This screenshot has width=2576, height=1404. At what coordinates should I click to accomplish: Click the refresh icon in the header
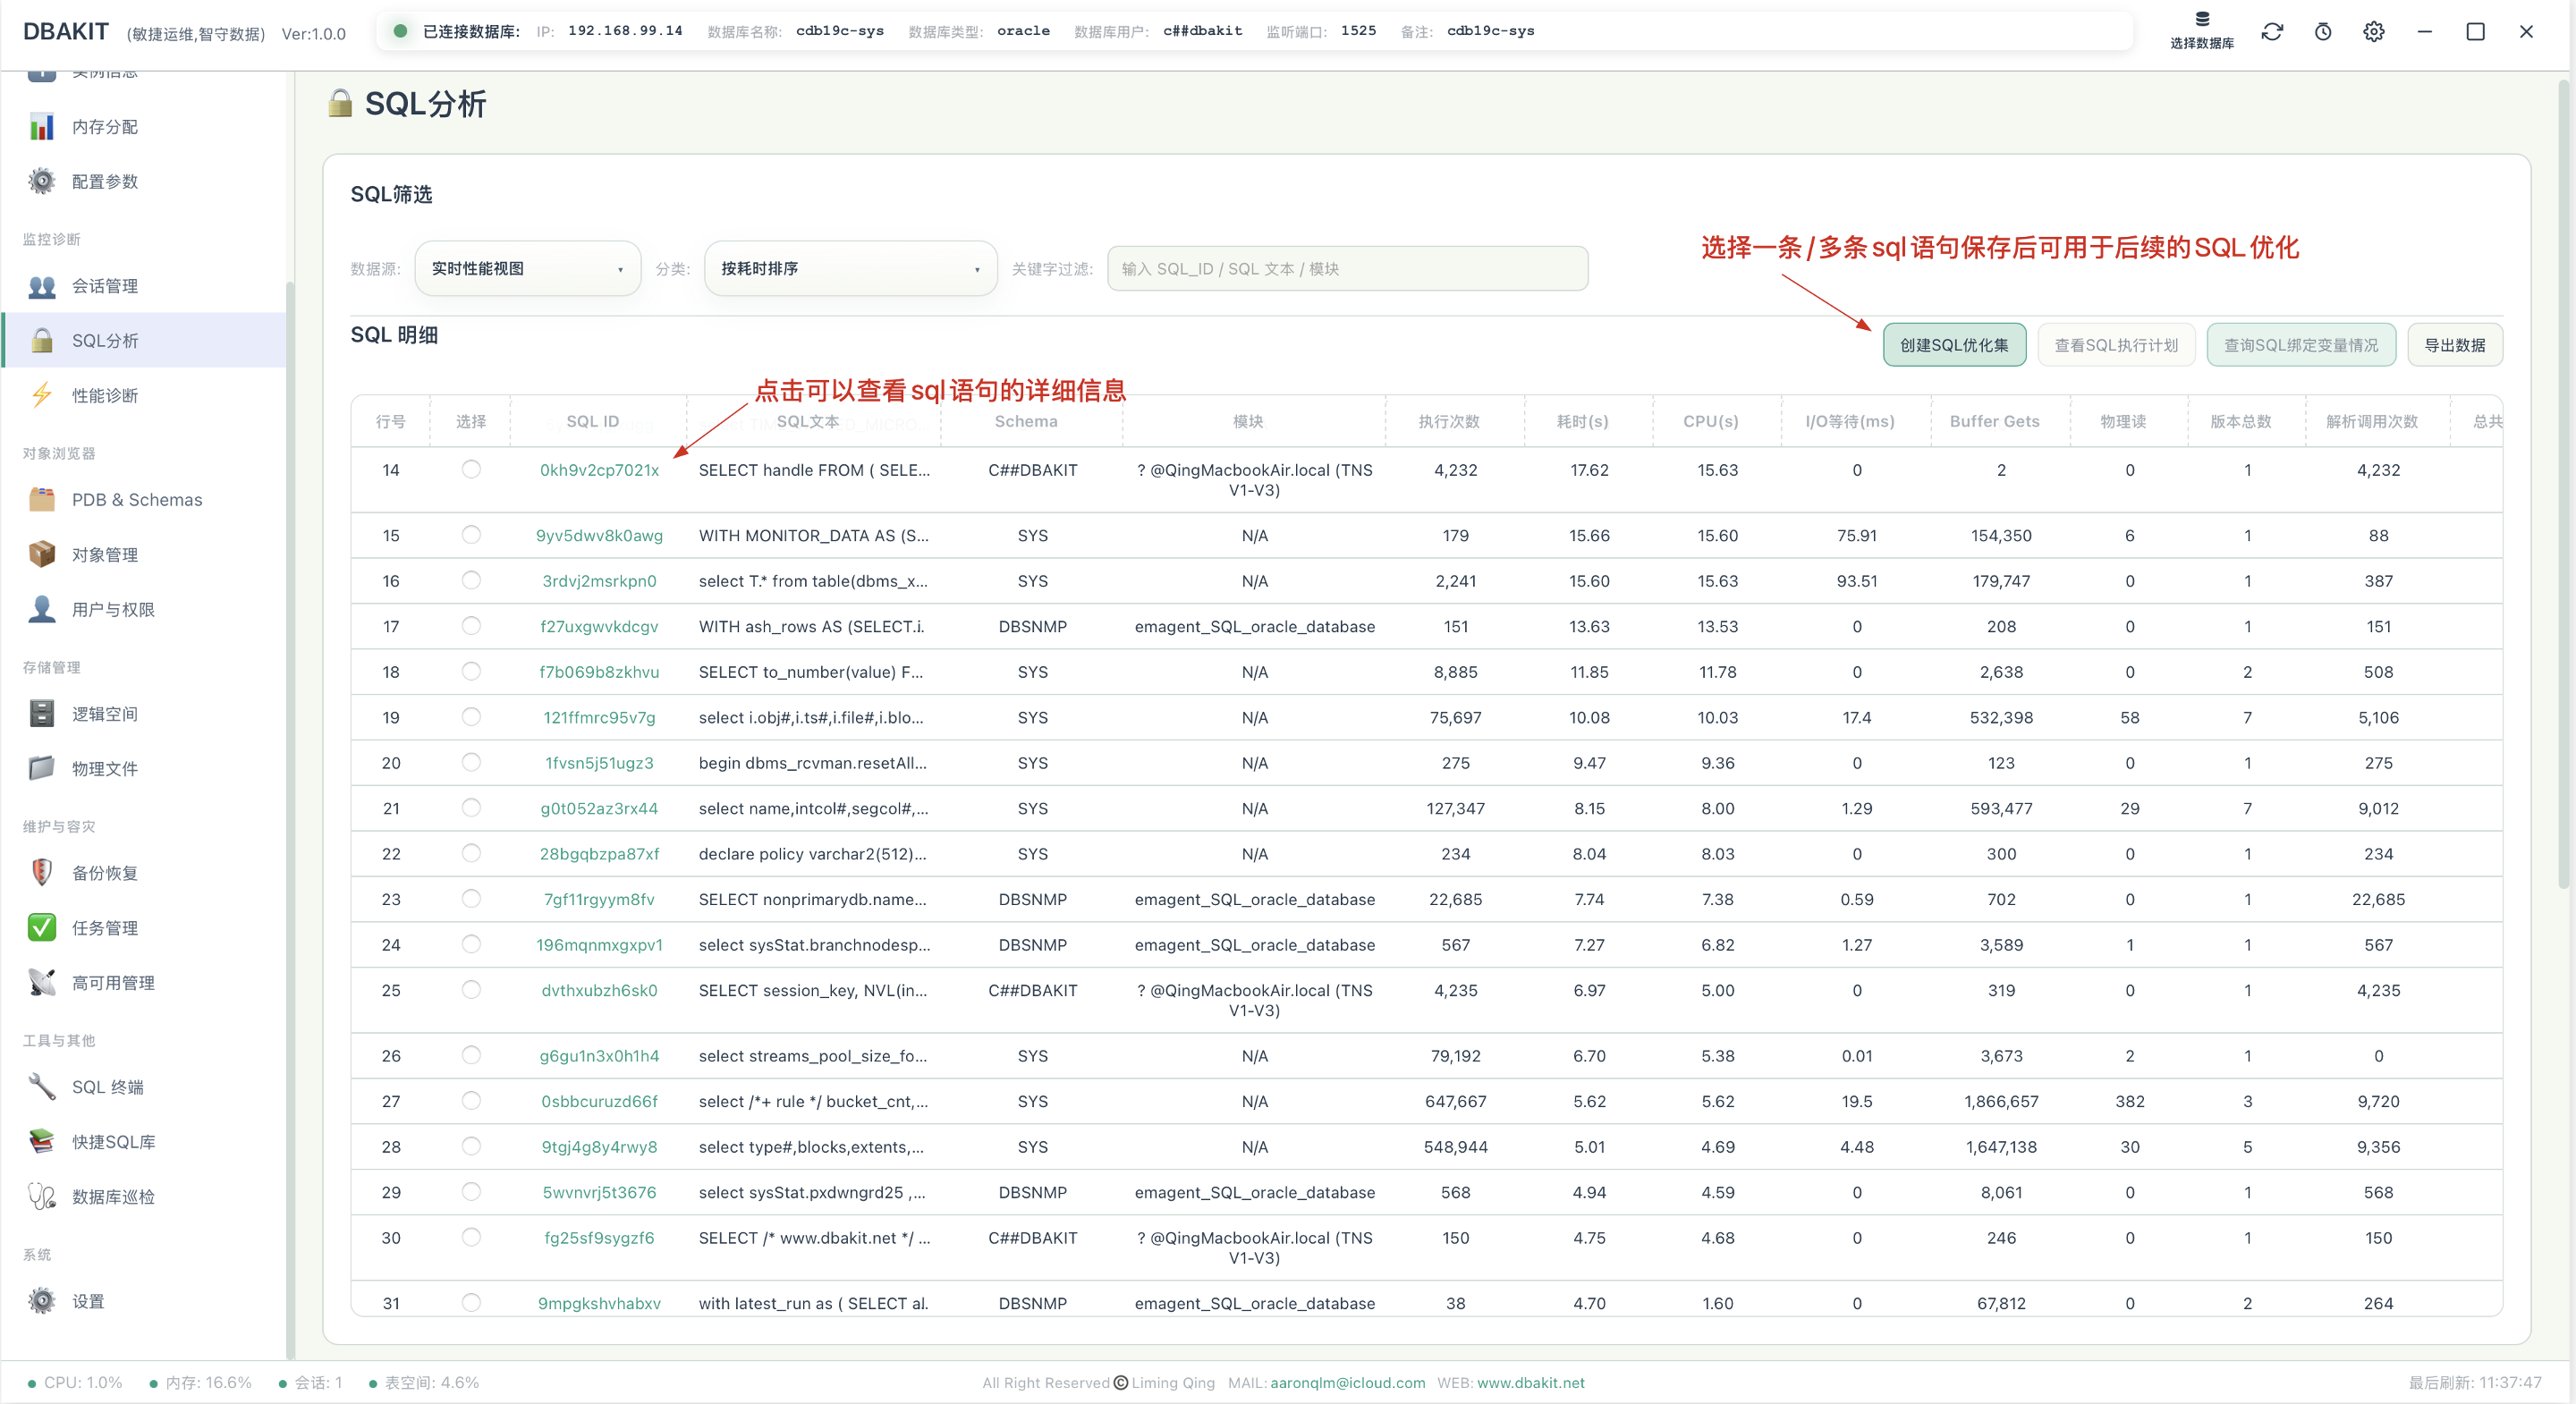pyautogui.click(x=2272, y=32)
